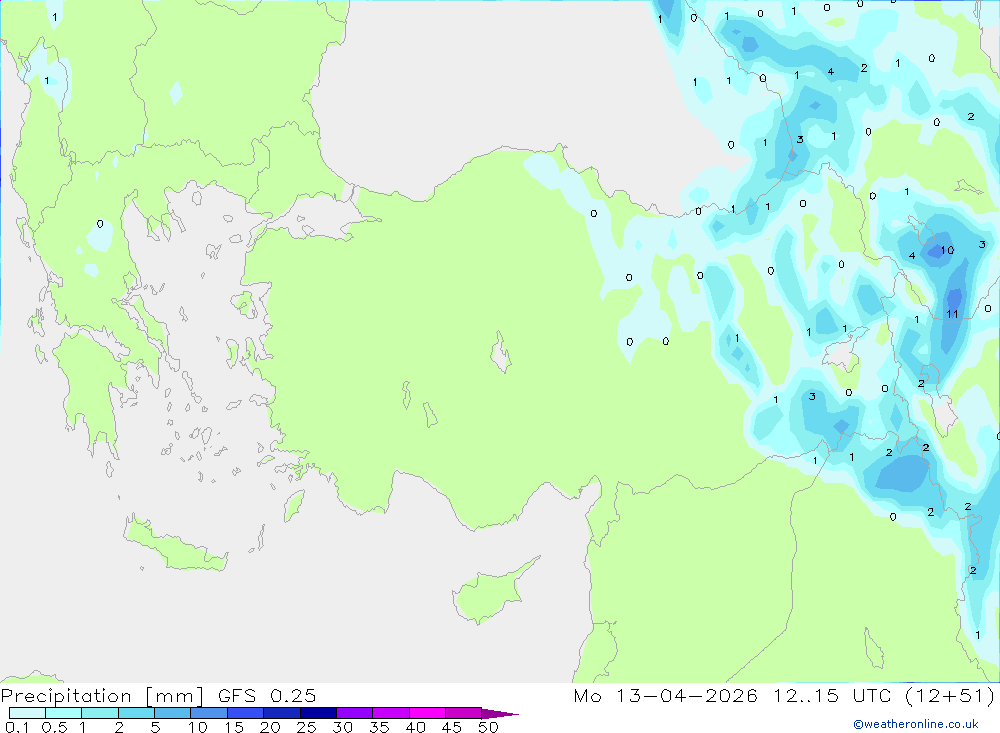Click the '11' precipitation value on the map
This screenshot has height=733, width=1000.
pyautogui.click(x=952, y=314)
